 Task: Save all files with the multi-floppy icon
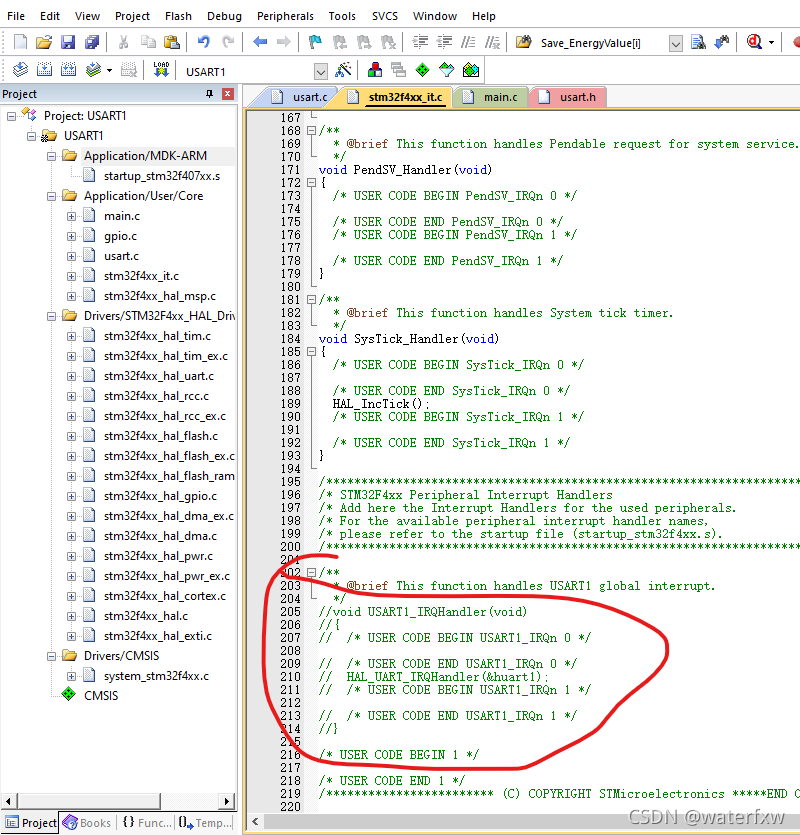click(92, 42)
